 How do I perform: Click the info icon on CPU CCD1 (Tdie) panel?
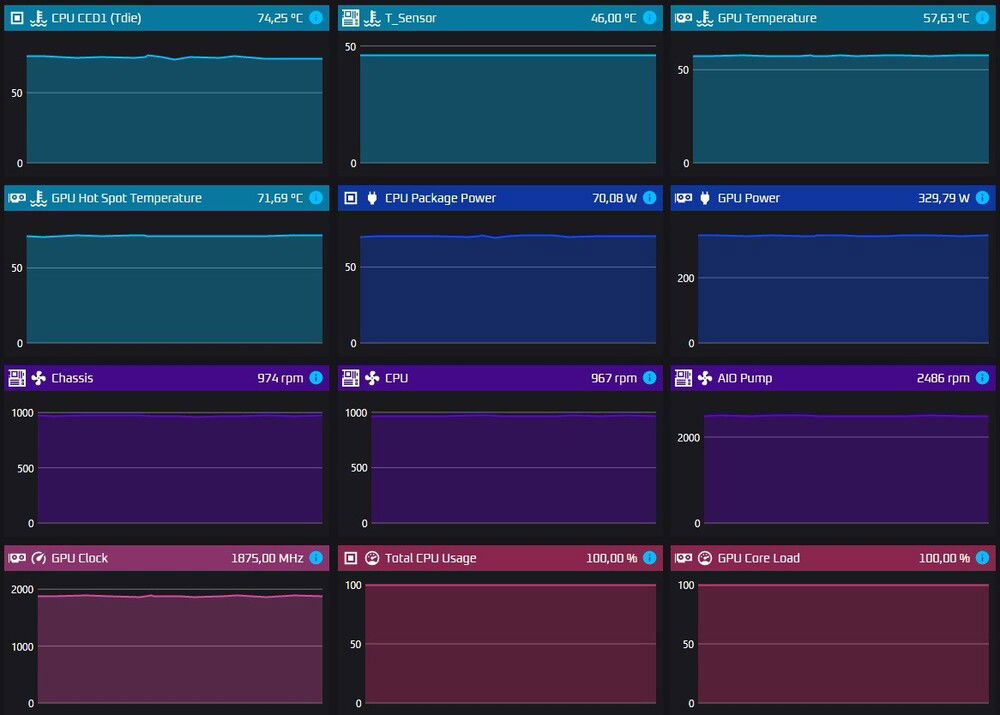[316, 18]
